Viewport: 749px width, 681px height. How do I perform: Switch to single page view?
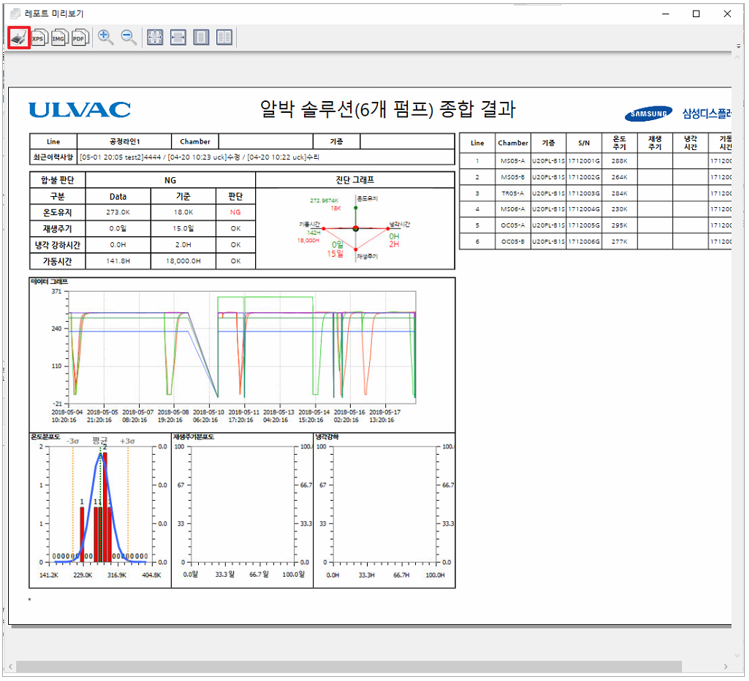[x=201, y=37]
